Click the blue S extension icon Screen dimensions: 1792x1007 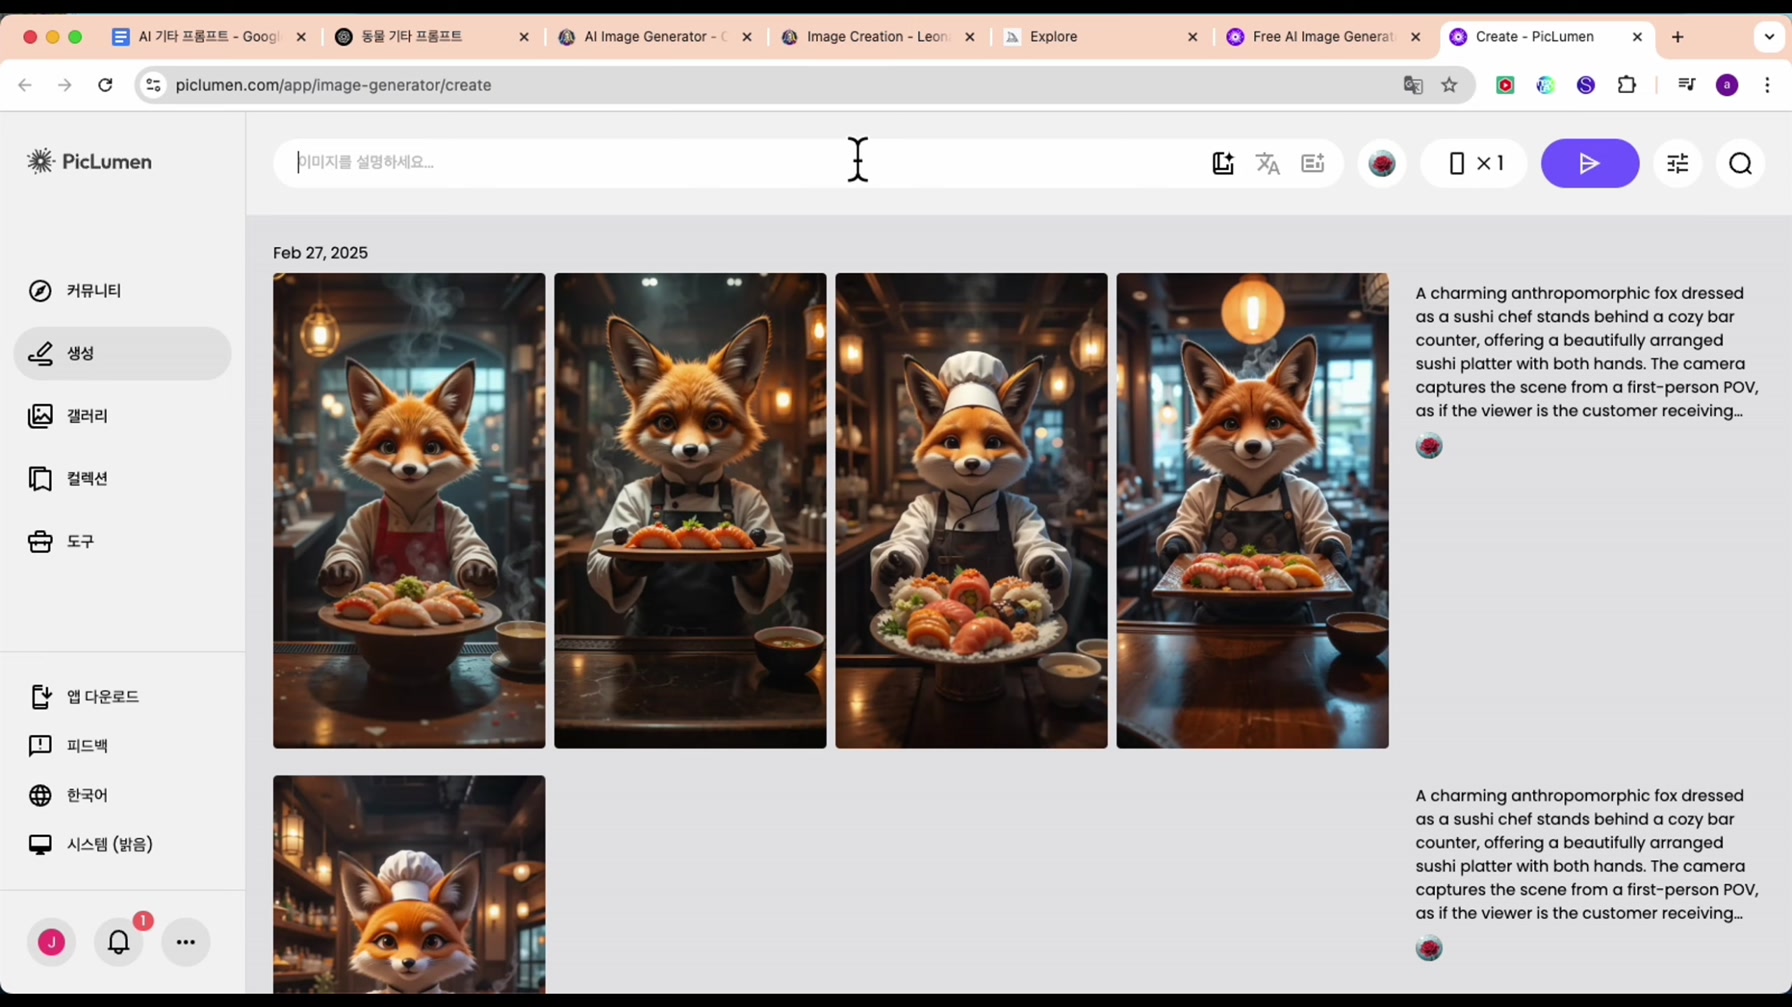point(1586,85)
